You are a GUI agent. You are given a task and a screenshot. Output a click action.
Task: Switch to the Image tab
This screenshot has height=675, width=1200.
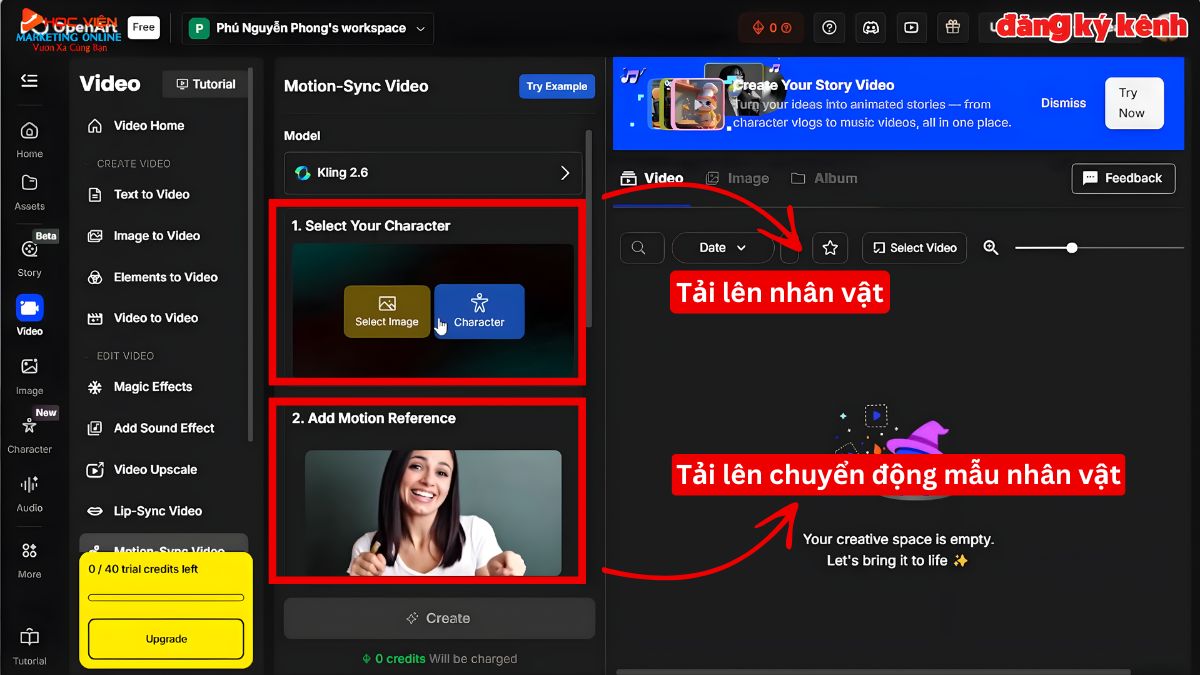[x=737, y=178]
